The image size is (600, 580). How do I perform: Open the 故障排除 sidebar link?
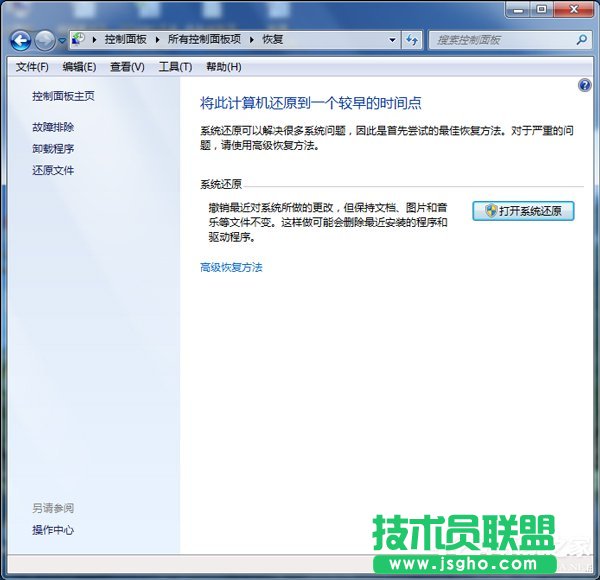pos(53,127)
